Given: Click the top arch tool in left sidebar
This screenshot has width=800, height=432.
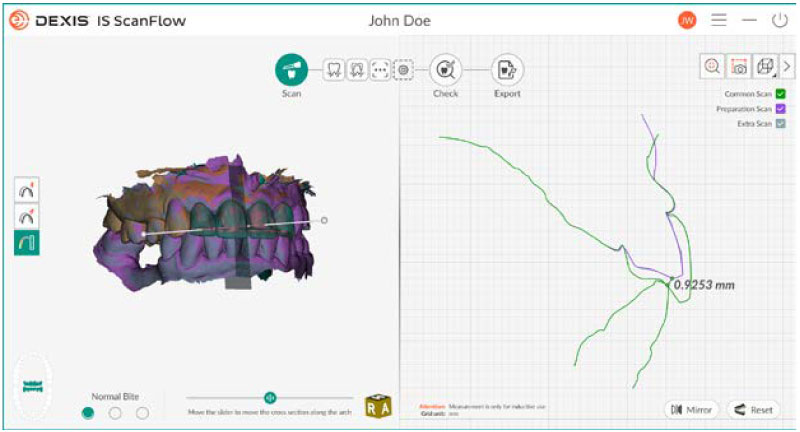Looking at the screenshot, I should coord(27,190).
